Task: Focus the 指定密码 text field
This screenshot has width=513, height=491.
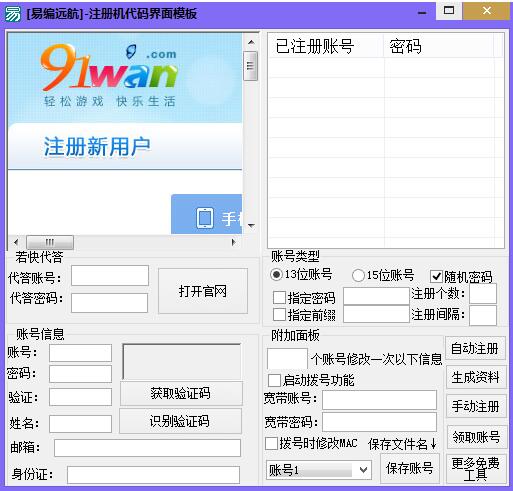Action: [x=376, y=296]
